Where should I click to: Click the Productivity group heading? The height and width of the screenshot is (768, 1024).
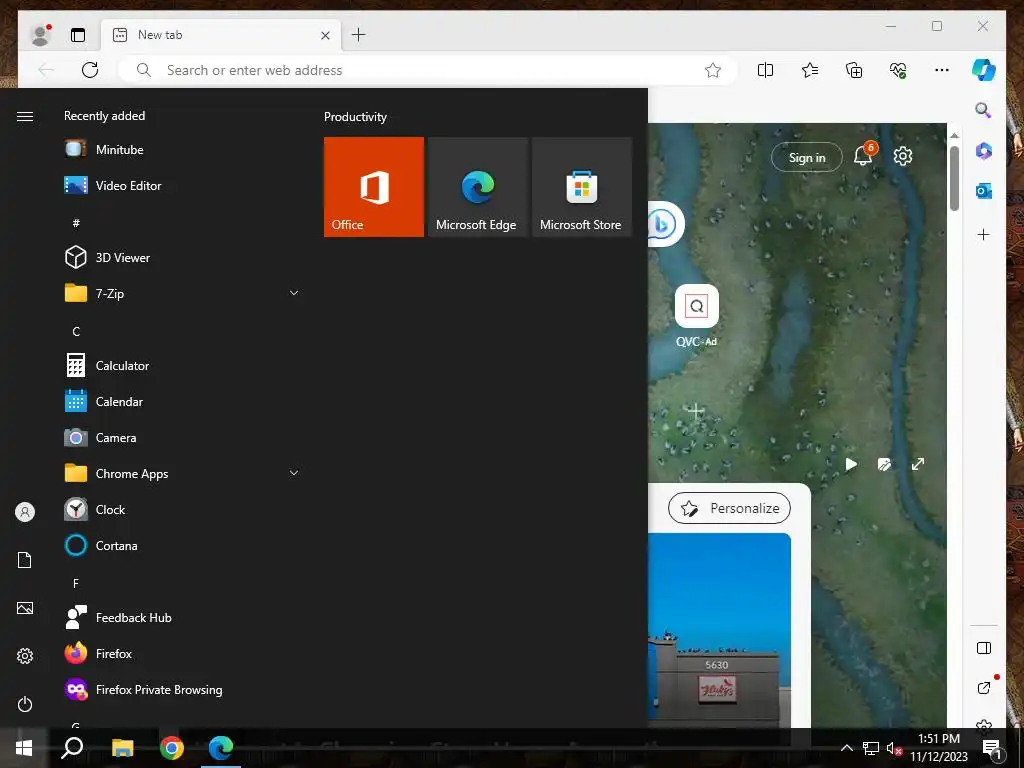[355, 117]
